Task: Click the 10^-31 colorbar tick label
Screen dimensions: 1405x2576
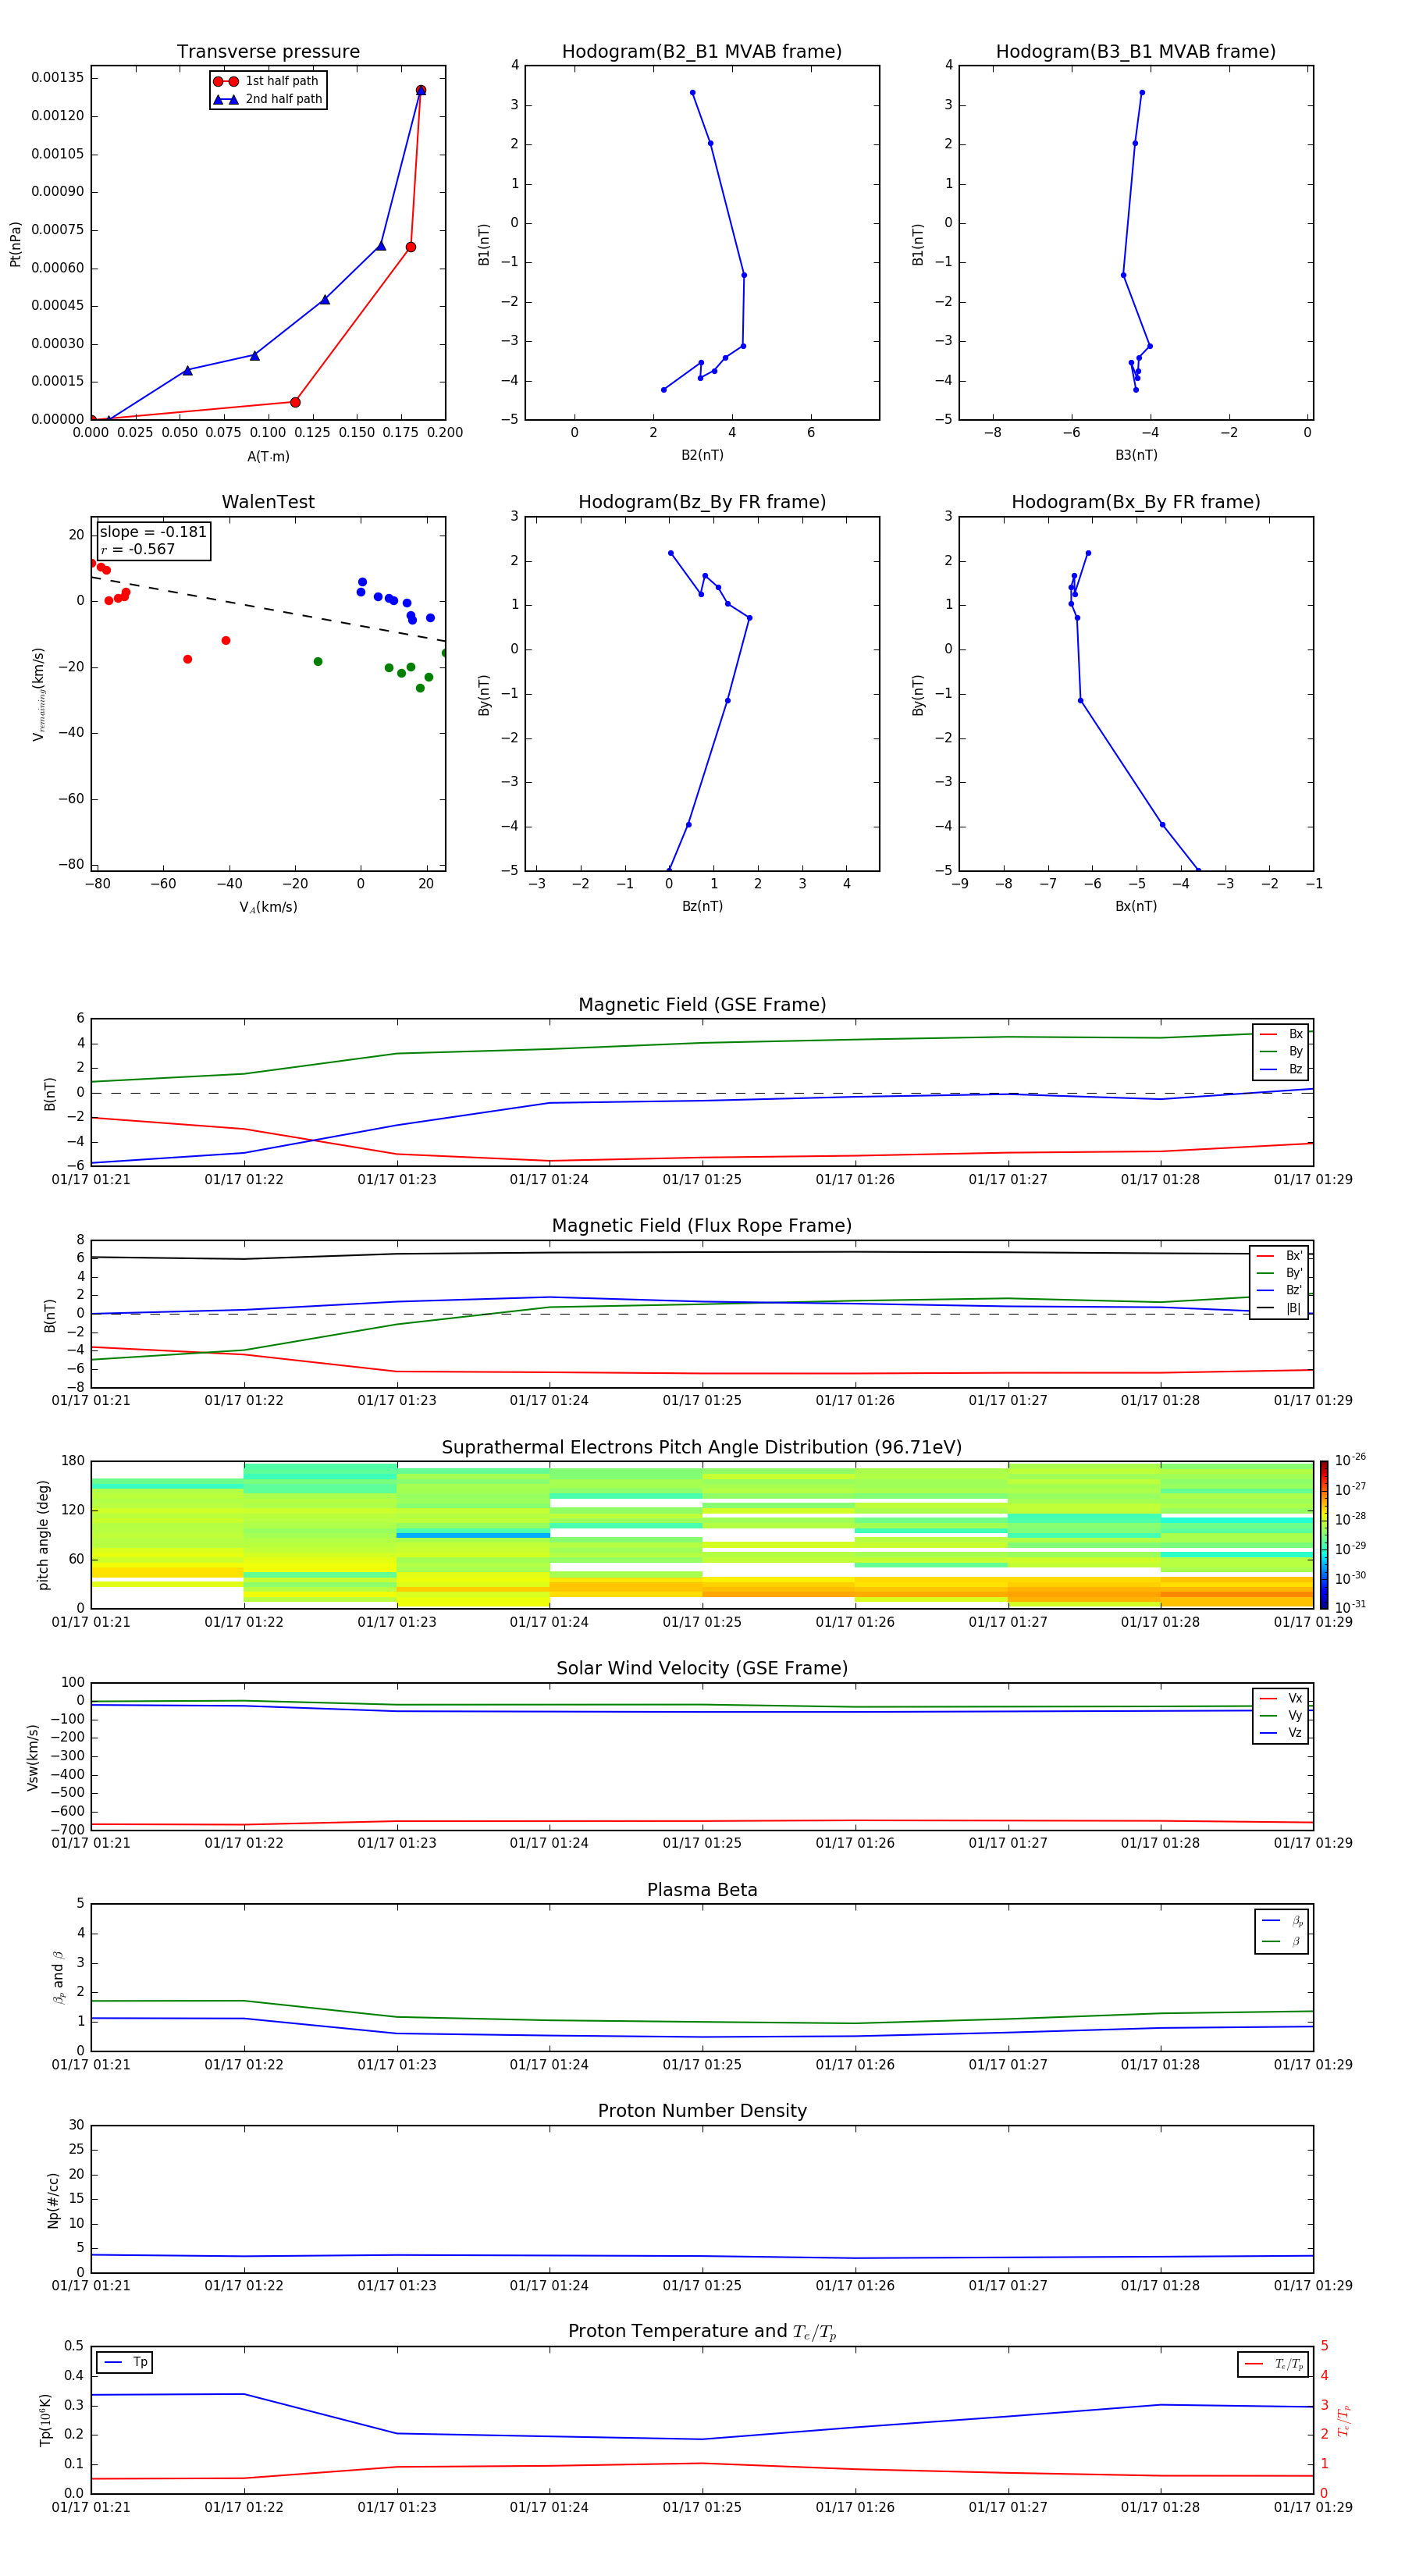Action: coord(1350,1607)
